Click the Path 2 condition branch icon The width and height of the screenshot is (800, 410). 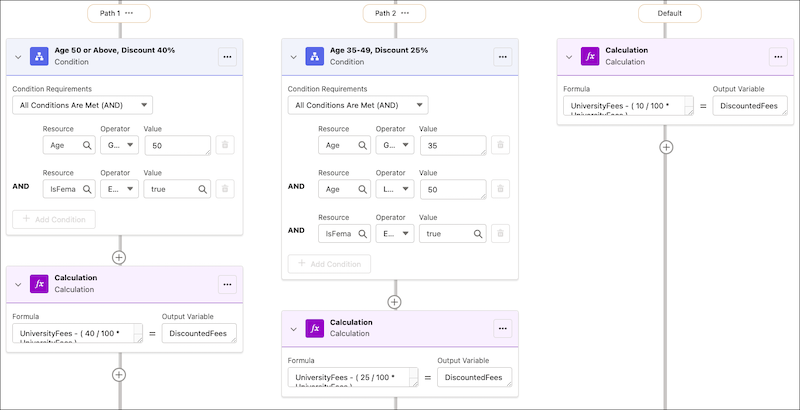[x=315, y=57]
